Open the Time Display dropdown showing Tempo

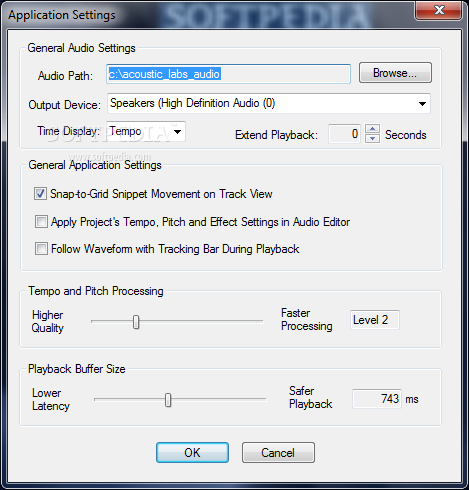(146, 131)
